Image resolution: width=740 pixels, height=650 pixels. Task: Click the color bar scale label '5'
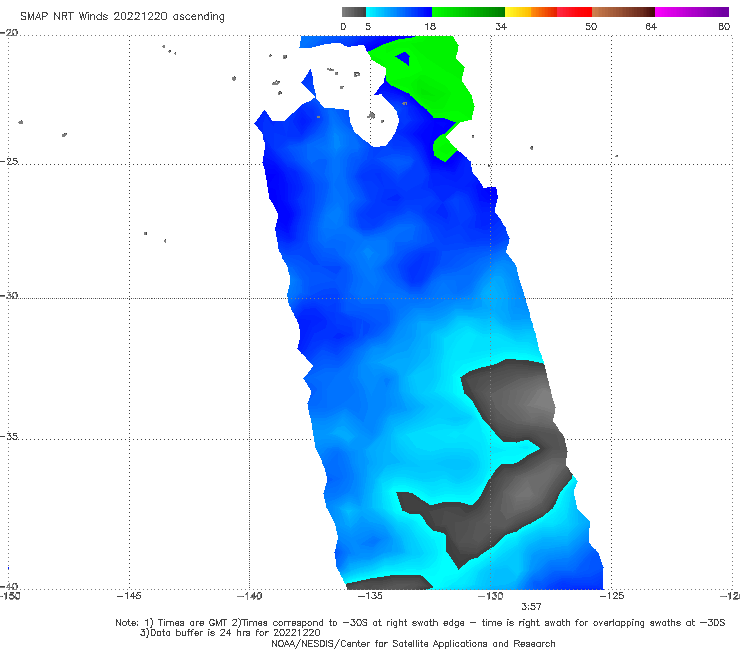pos(368,26)
